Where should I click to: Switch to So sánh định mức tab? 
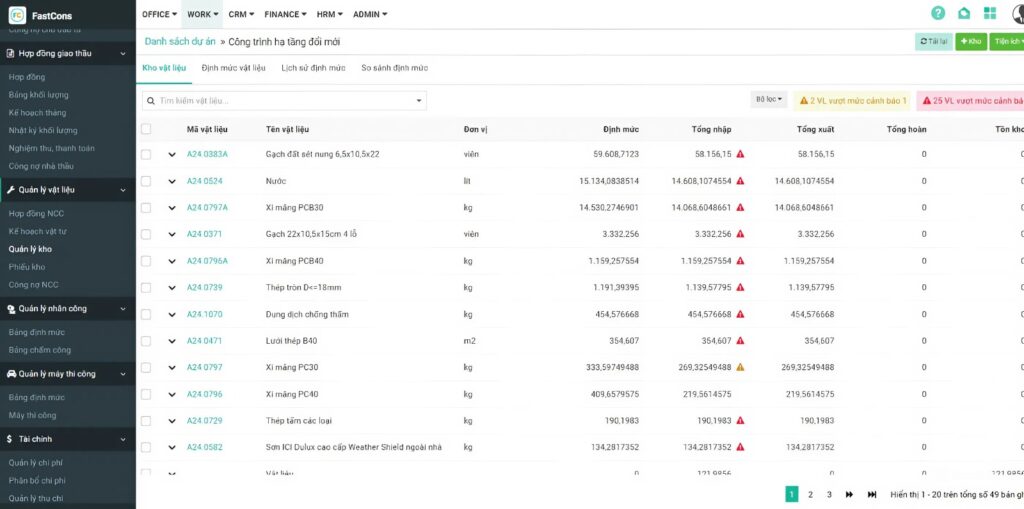click(x=394, y=68)
